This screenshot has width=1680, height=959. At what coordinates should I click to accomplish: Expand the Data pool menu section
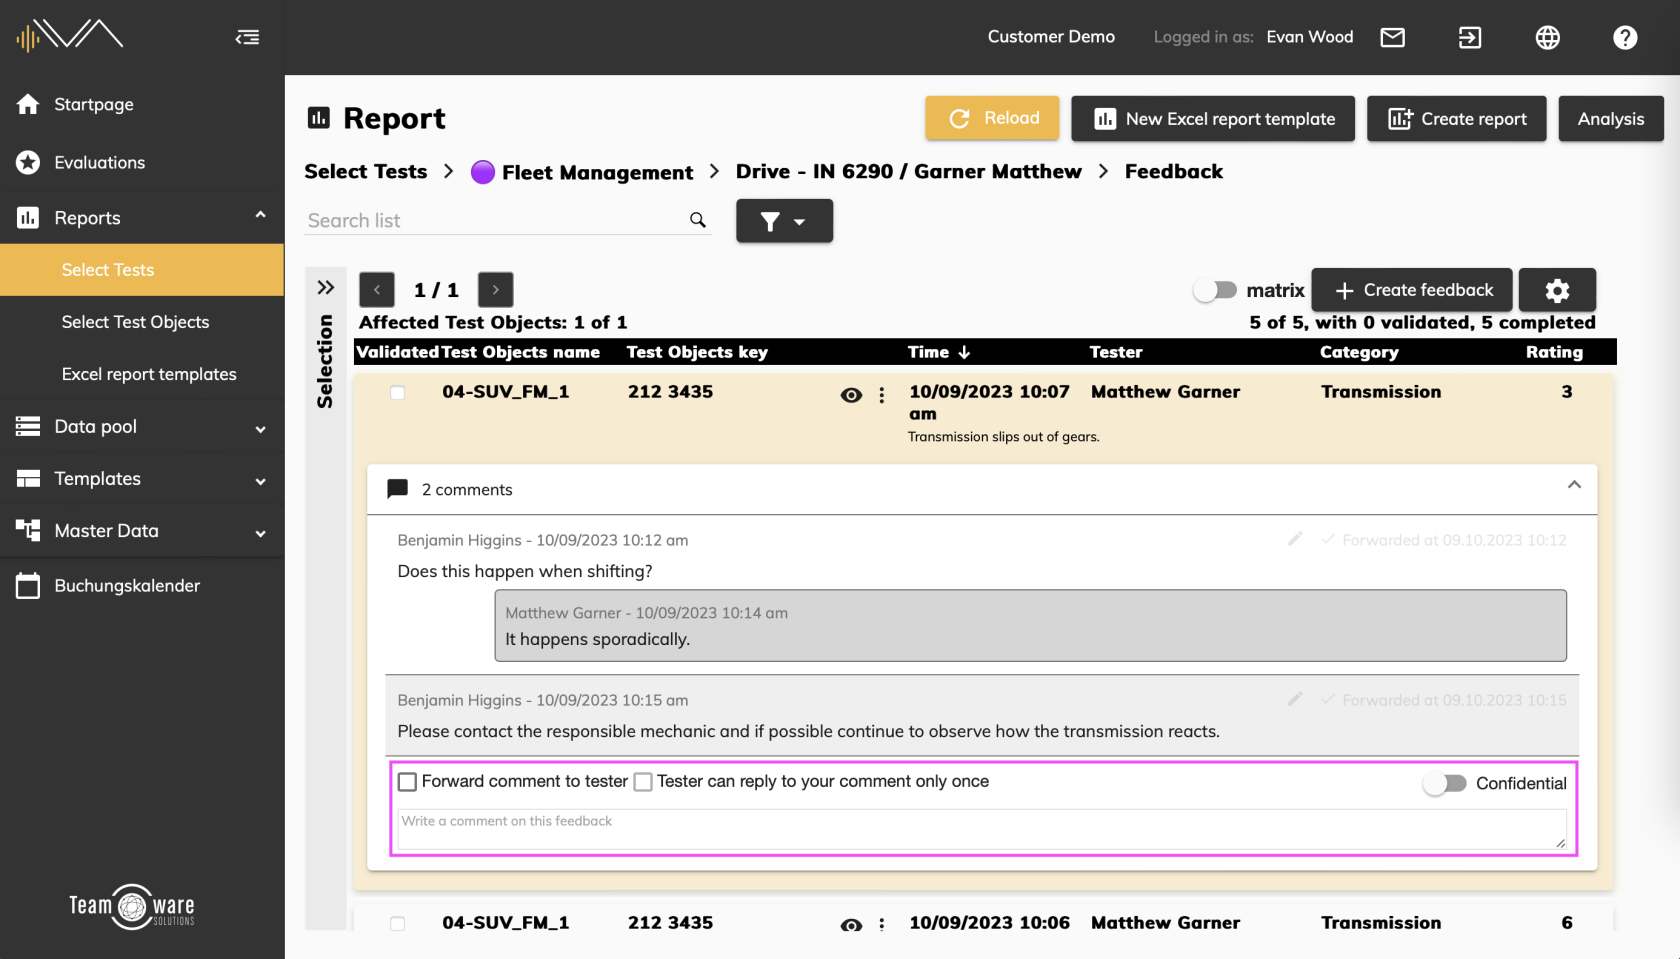261,429
